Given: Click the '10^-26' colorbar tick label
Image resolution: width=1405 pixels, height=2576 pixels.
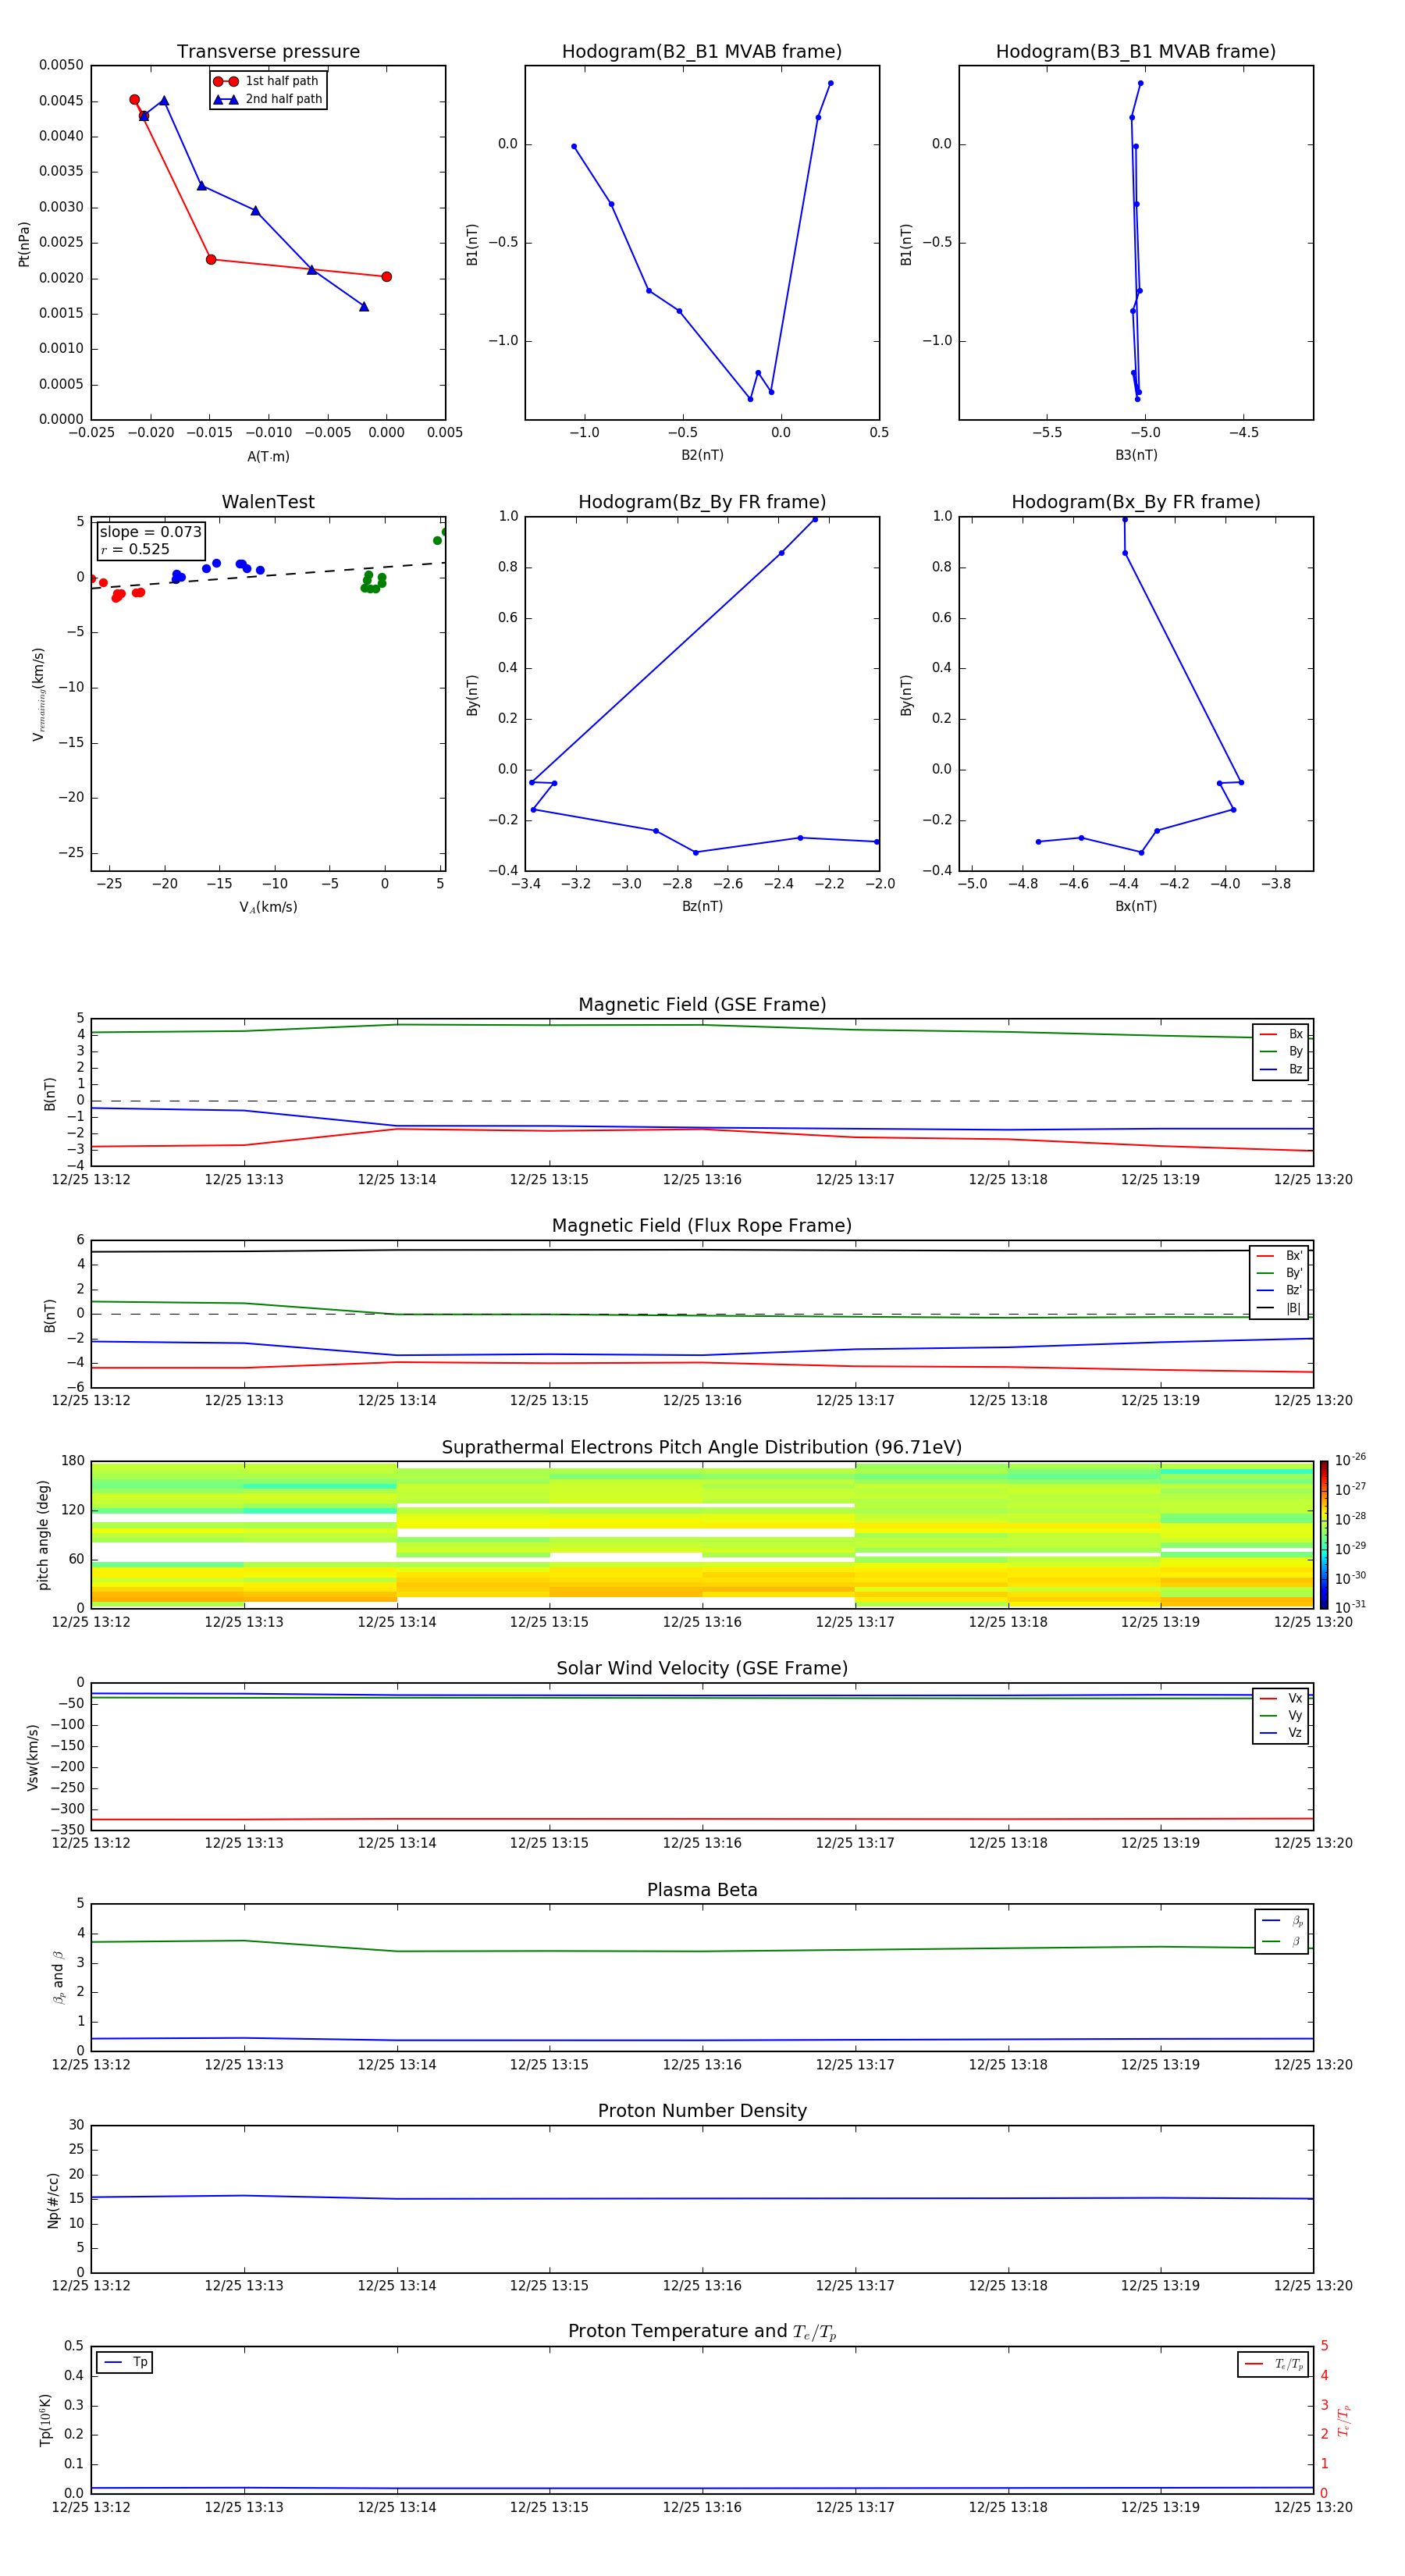Looking at the screenshot, I should [x=1350, y=1460].
